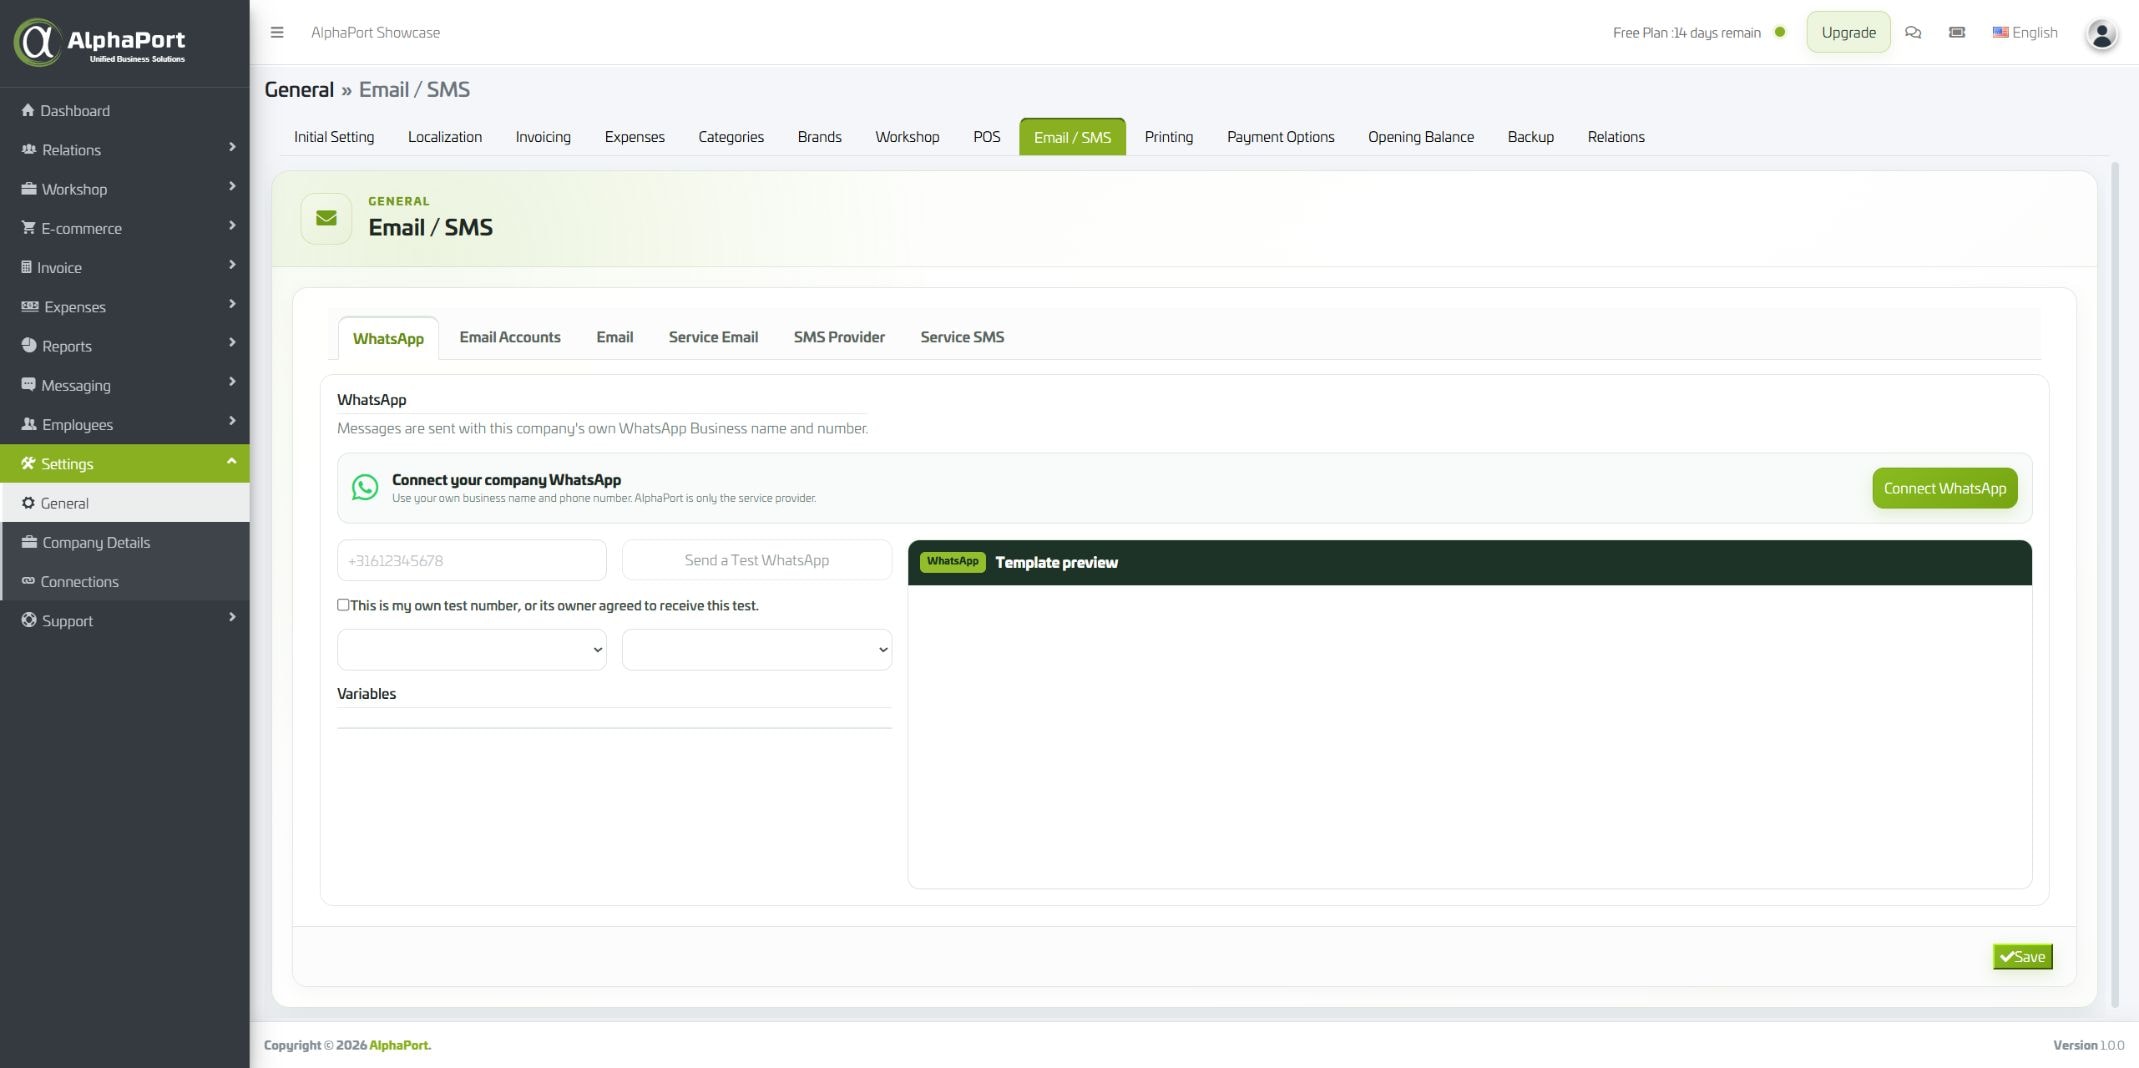This screenshot has height=1068, width=2139.
Task: Open the Service SMS tab
Action: point(962,337)
